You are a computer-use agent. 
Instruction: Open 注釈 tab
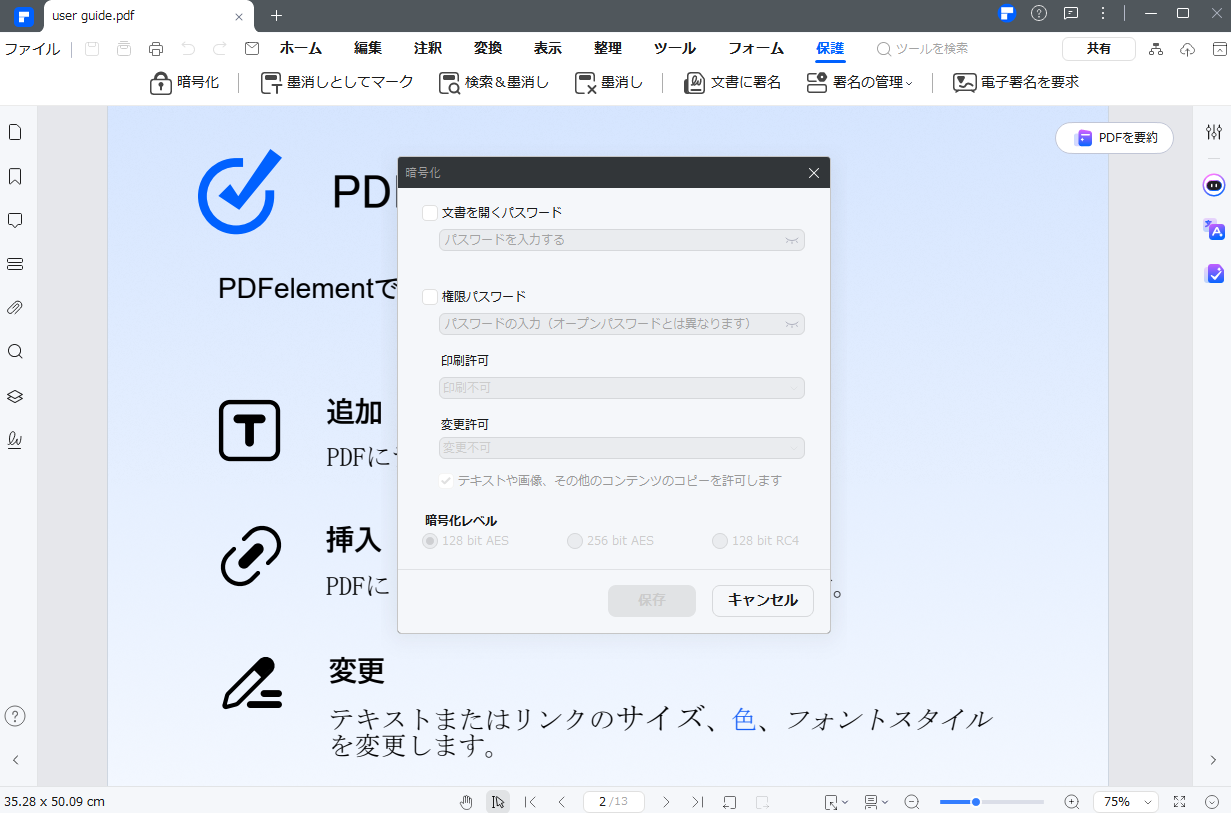pyautogui.click(x=428, y=49)
